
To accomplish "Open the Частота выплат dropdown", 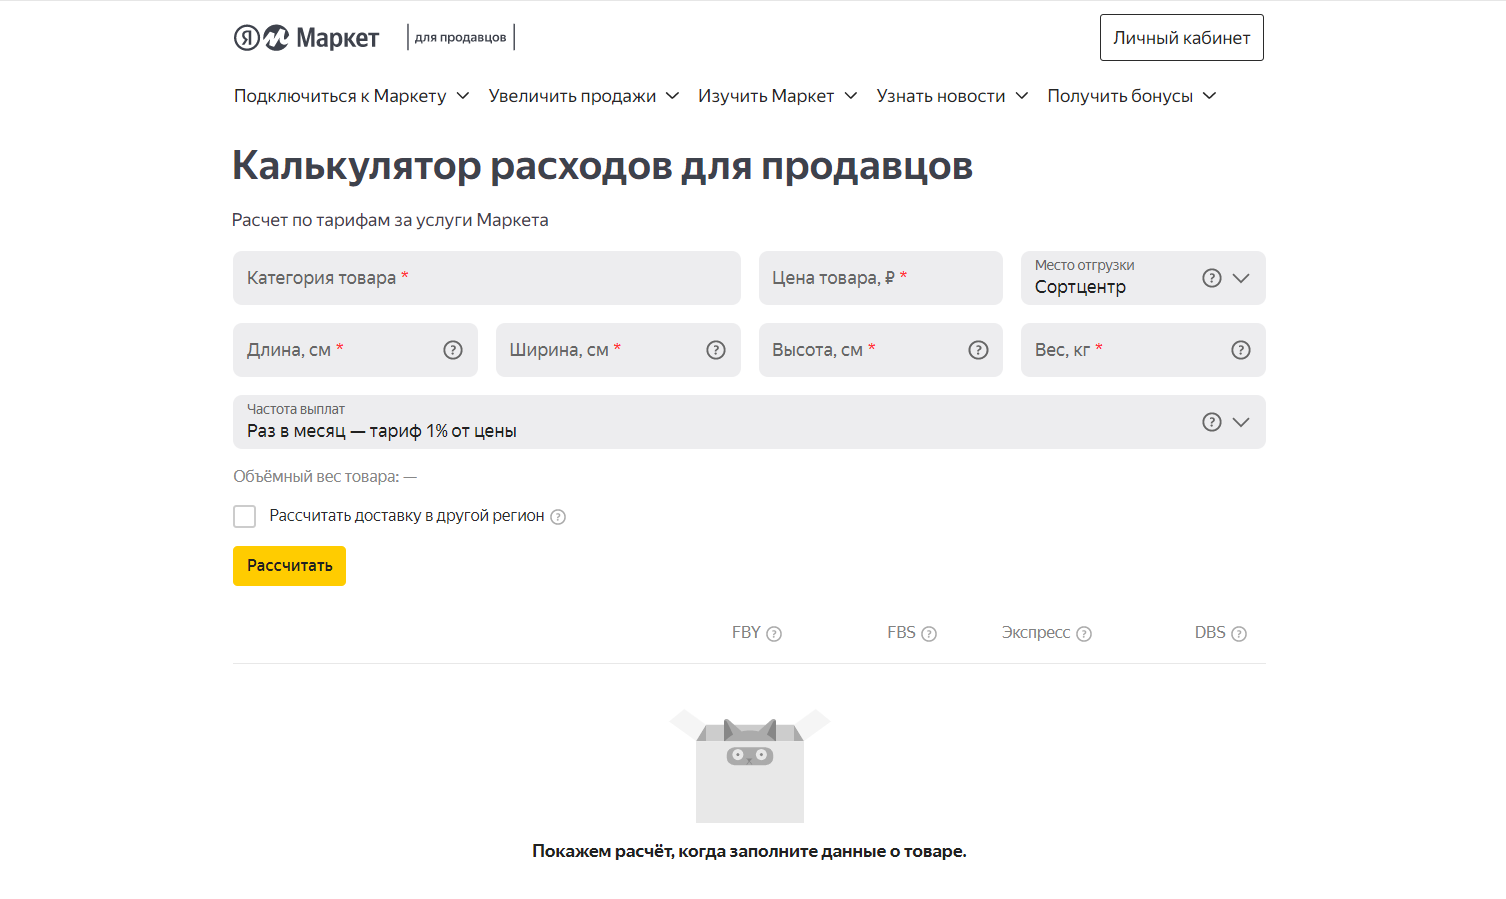I will click(1241, 422).
